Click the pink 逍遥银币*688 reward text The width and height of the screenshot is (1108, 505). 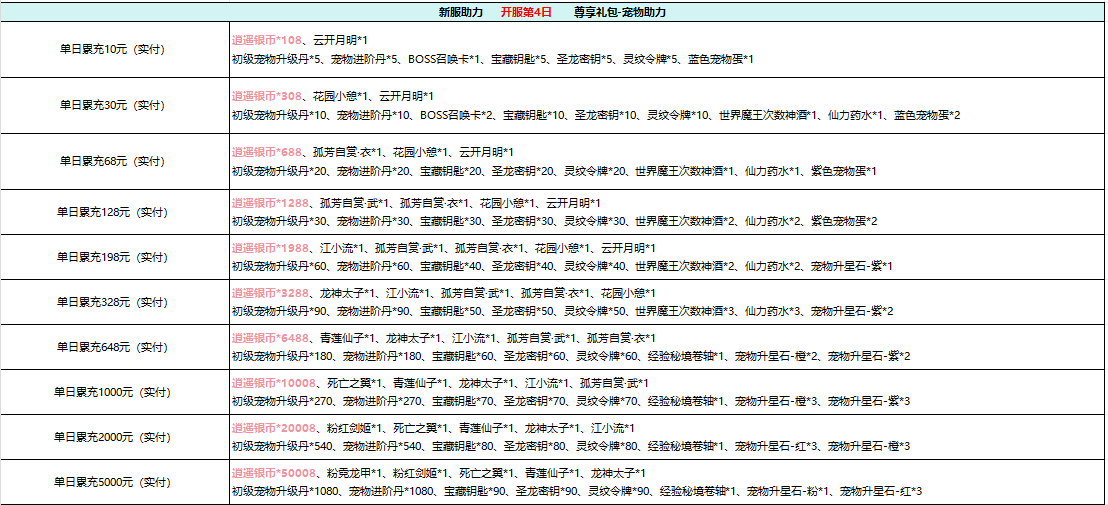point(267,152)
